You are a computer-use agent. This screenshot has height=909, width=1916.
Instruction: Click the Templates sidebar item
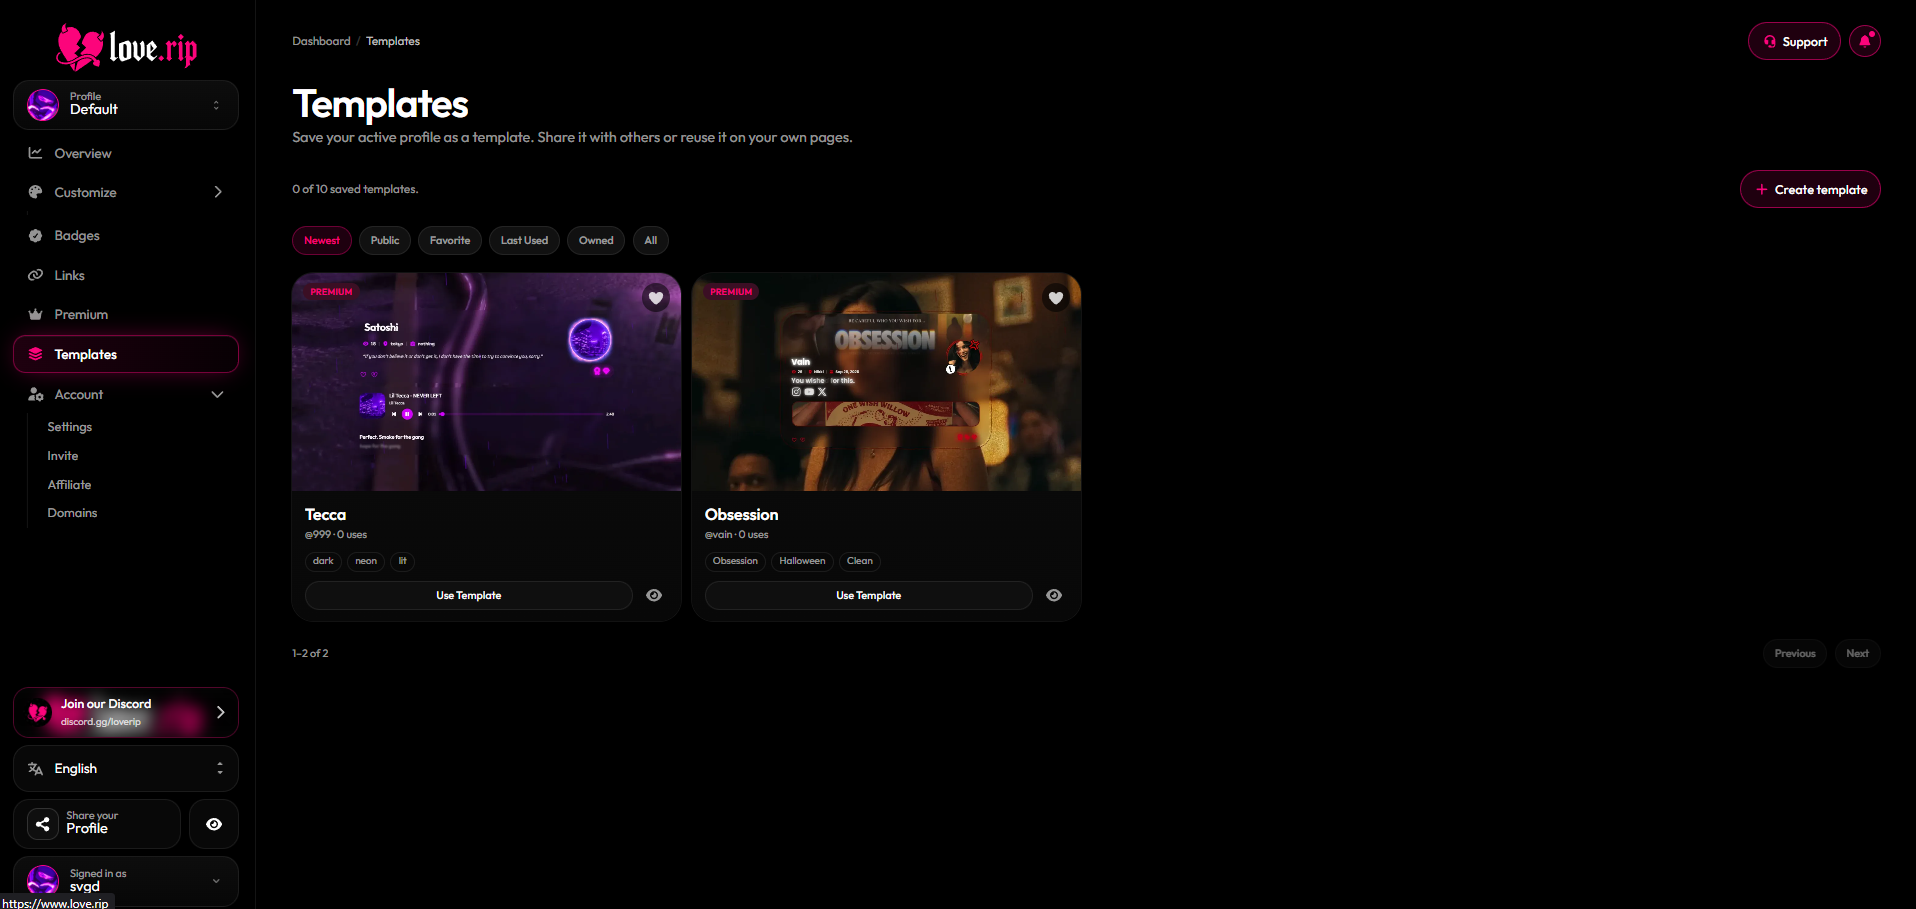pos(126,354)
